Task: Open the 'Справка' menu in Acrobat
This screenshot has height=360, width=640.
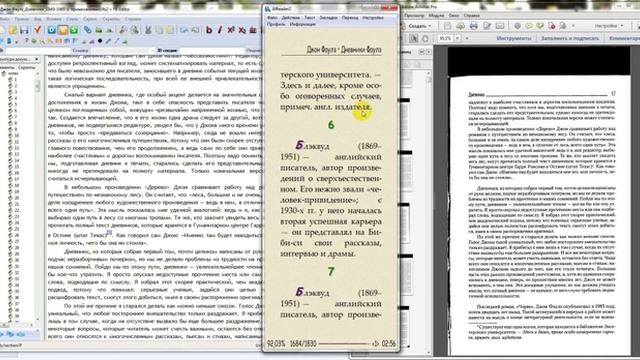Action: click(x=472, y=16)
